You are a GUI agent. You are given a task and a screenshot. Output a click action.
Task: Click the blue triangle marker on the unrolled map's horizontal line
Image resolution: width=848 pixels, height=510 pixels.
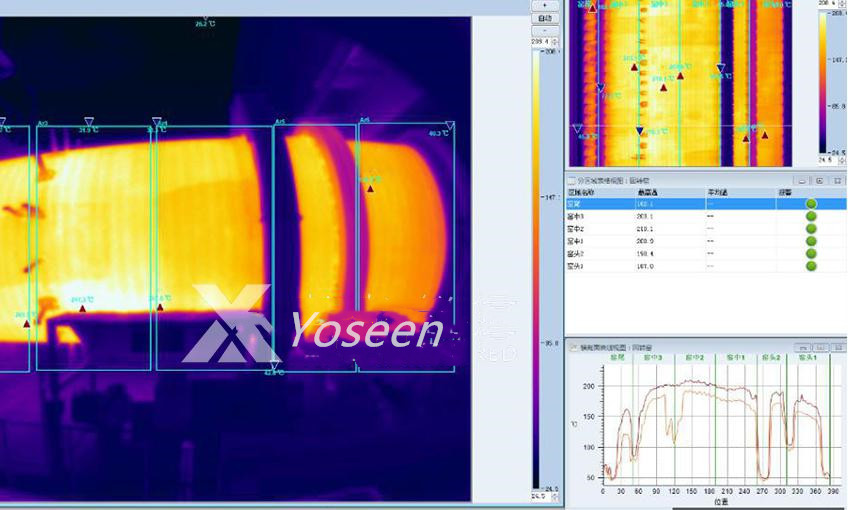pos(640,131)
